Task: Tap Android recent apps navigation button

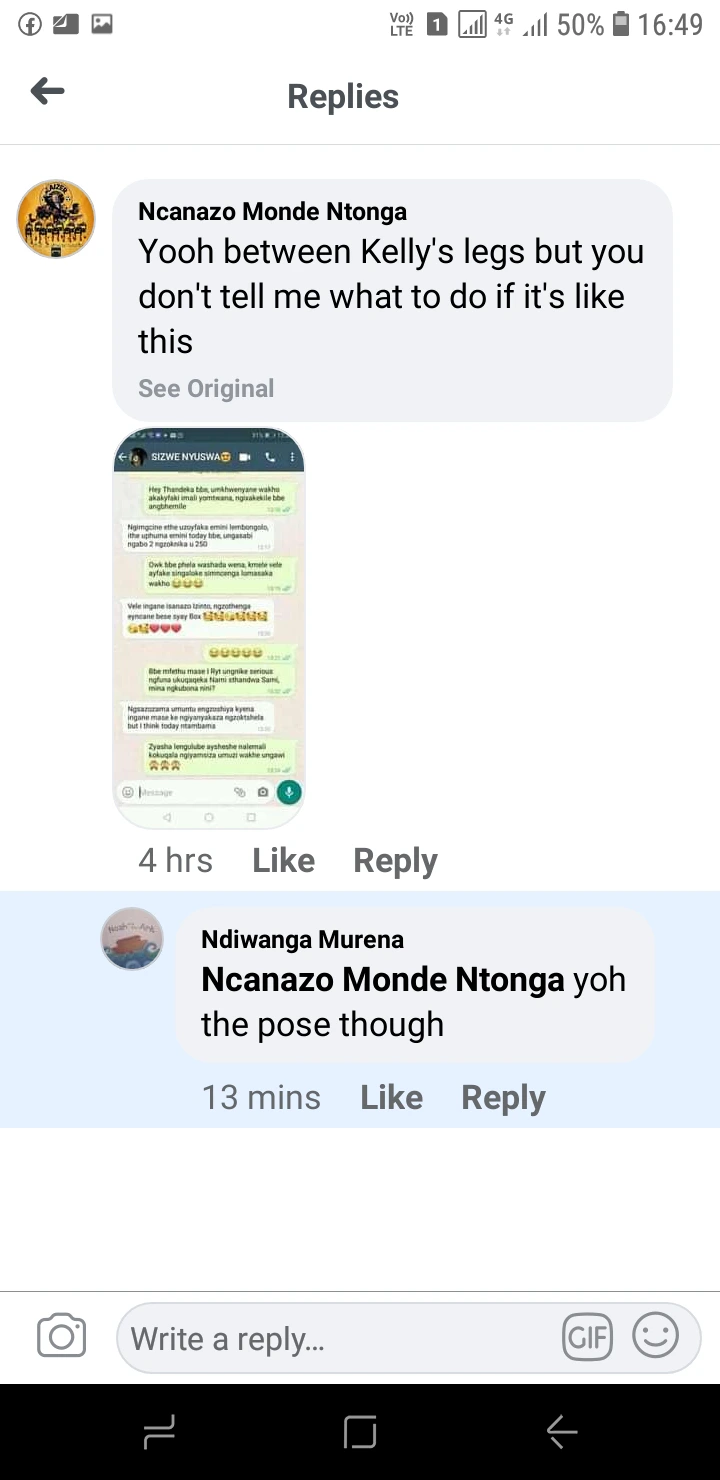Action: point(160,1432)
